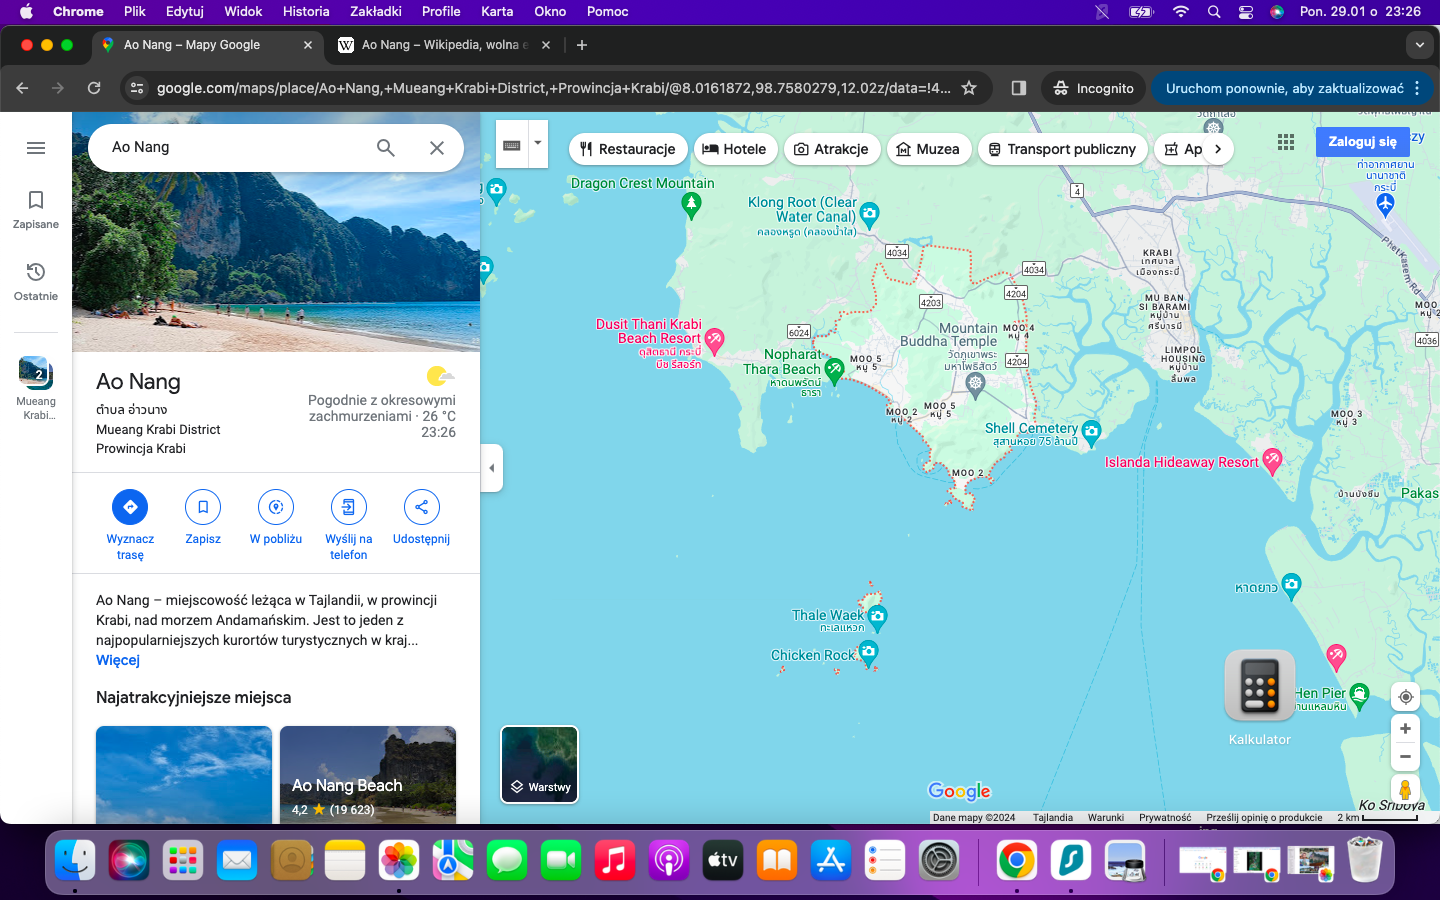The height and width of the screenshot is (900, 1440).
Task: Open Chrome's tab search chevron
Action: pos(1420,44)
